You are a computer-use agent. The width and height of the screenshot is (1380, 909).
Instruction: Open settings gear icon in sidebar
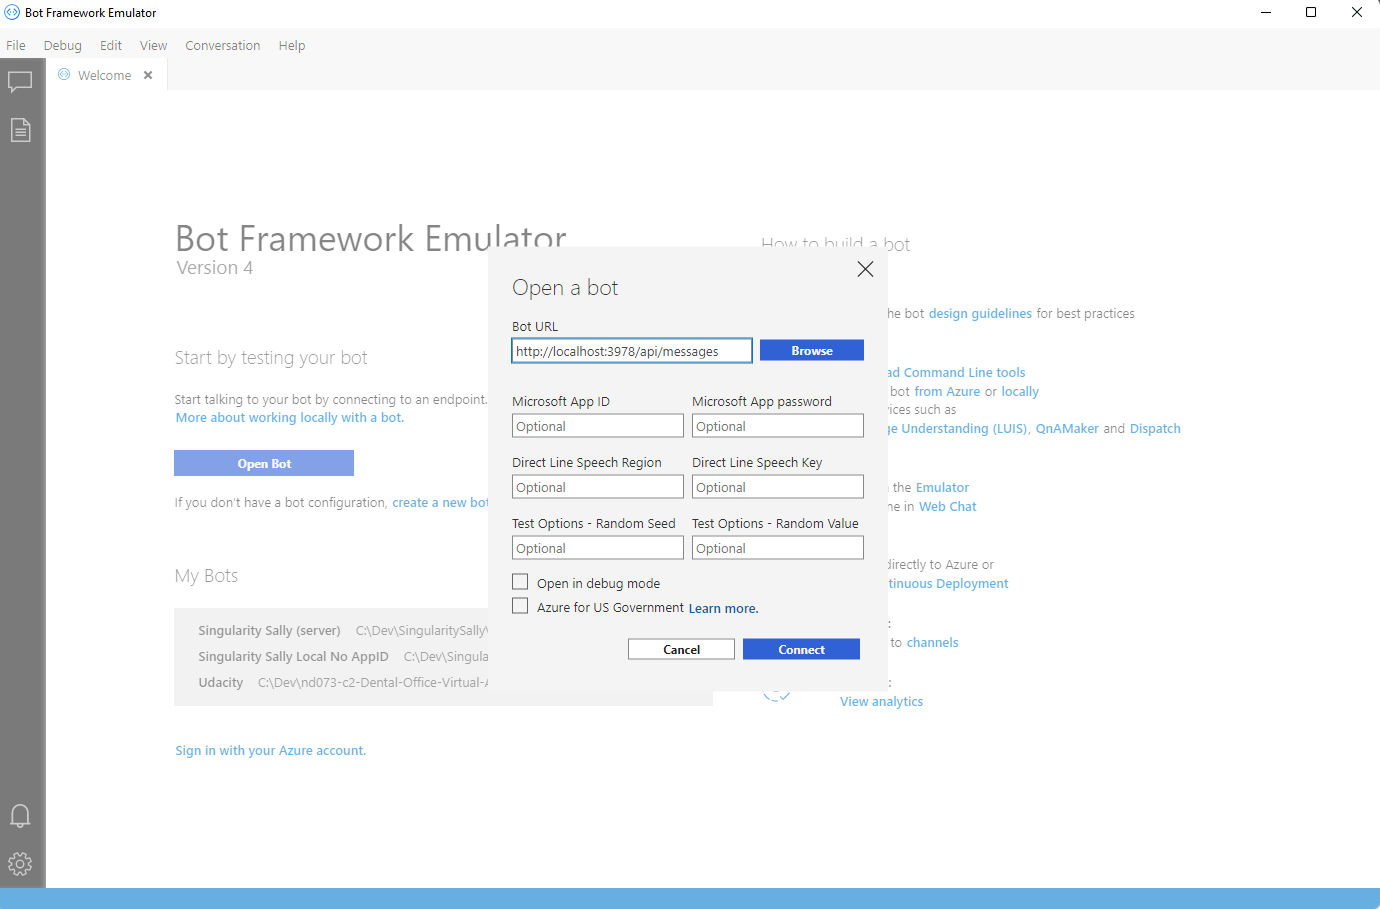coord(20,864)
